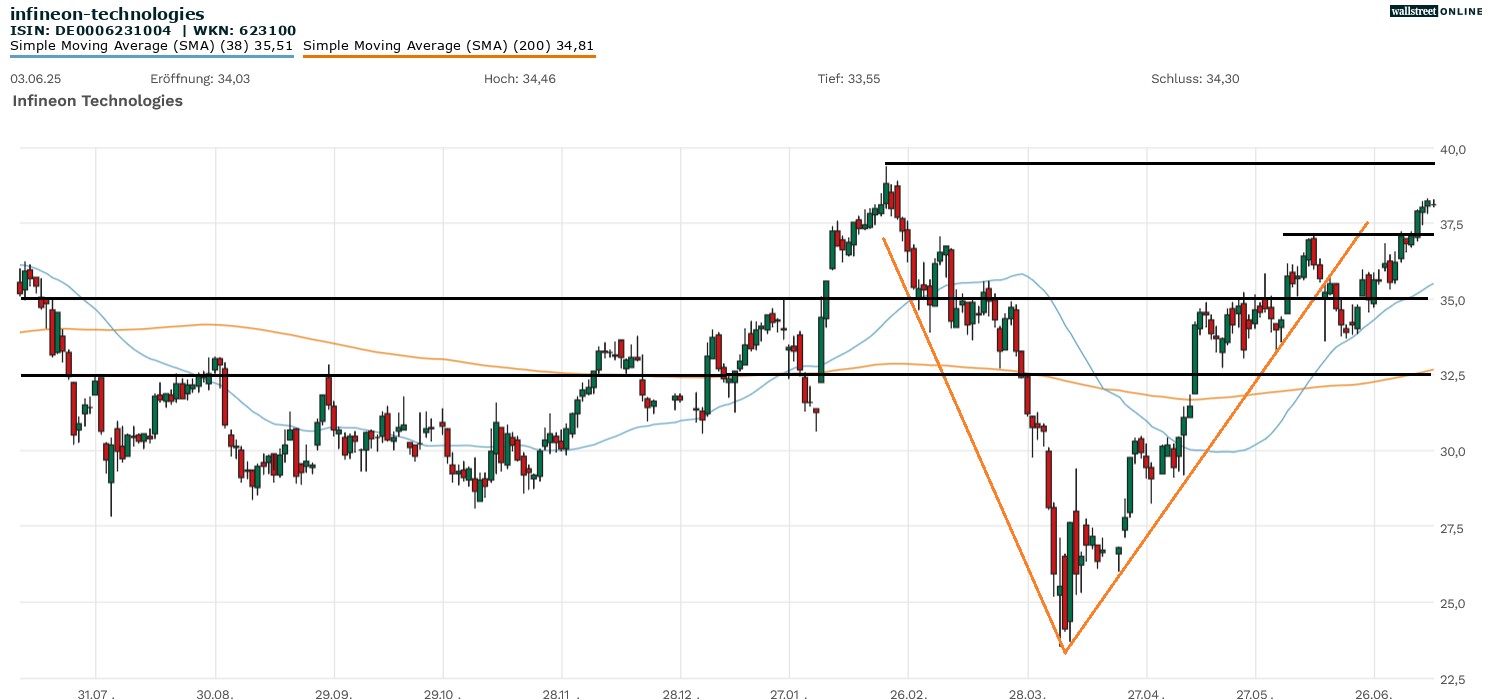Image resolution: width=1490 pixels, height=699 pixels.
Task: Click WKN: 623100 text
Action: 245,31
